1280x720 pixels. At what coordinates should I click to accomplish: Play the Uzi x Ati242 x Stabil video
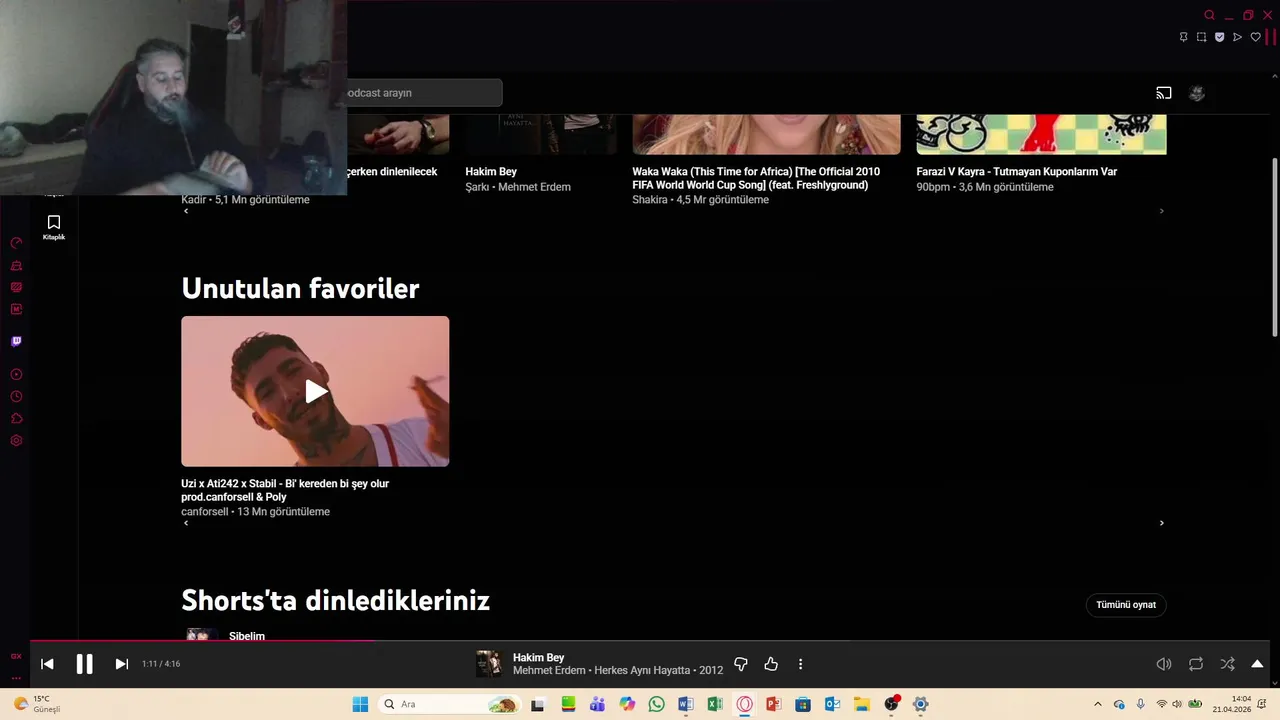coord(315,391)
